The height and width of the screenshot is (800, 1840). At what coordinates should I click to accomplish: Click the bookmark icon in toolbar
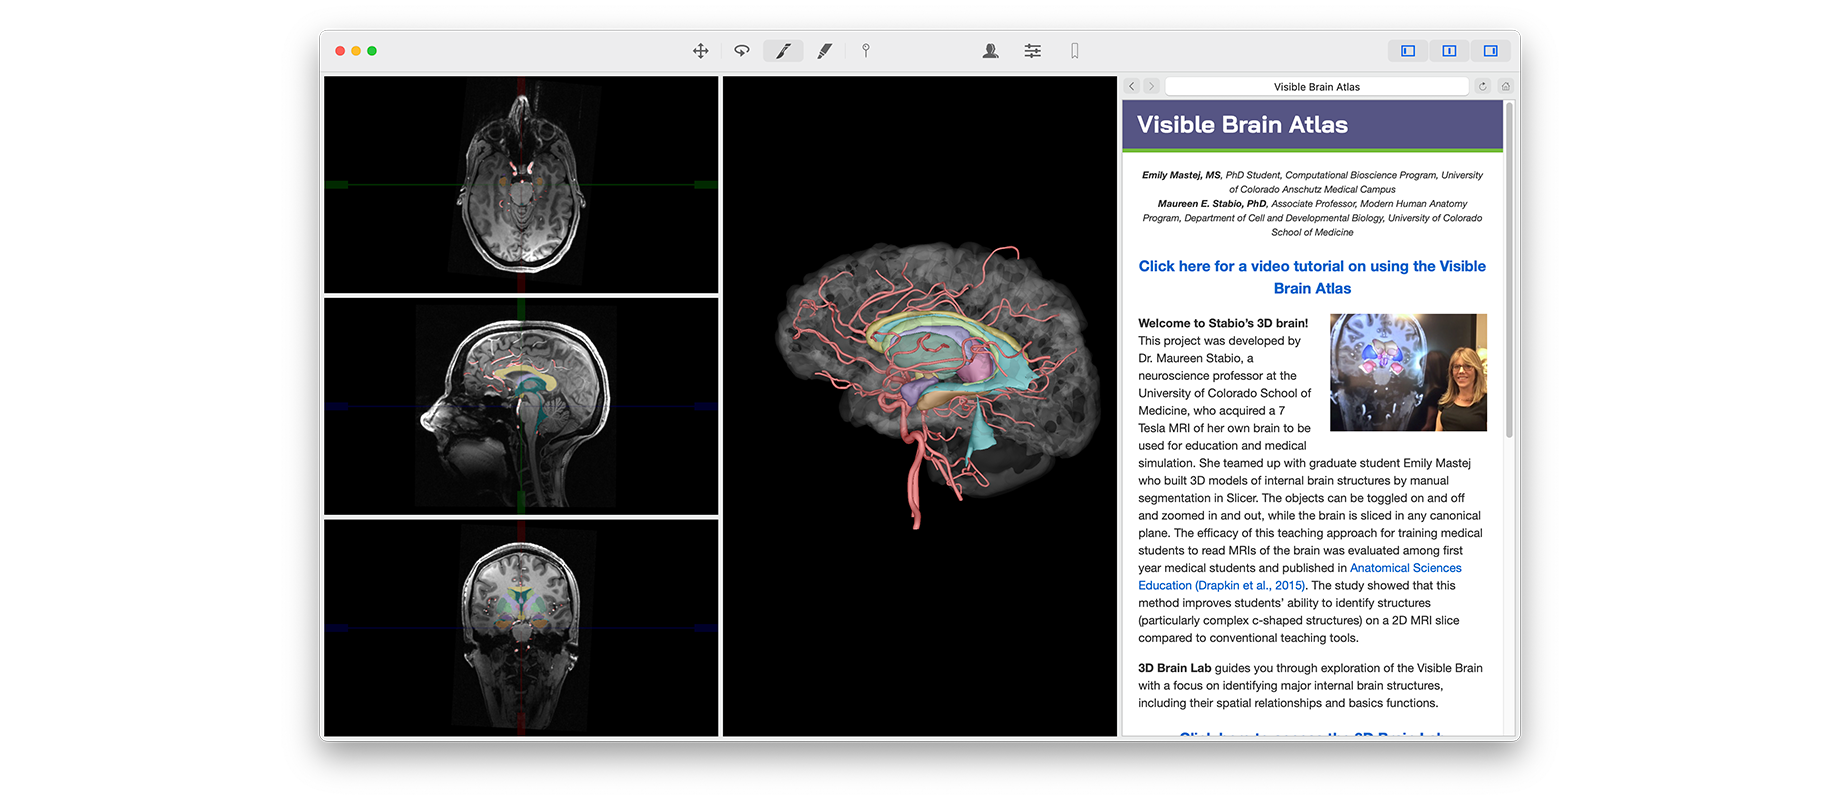(1075, 51)
